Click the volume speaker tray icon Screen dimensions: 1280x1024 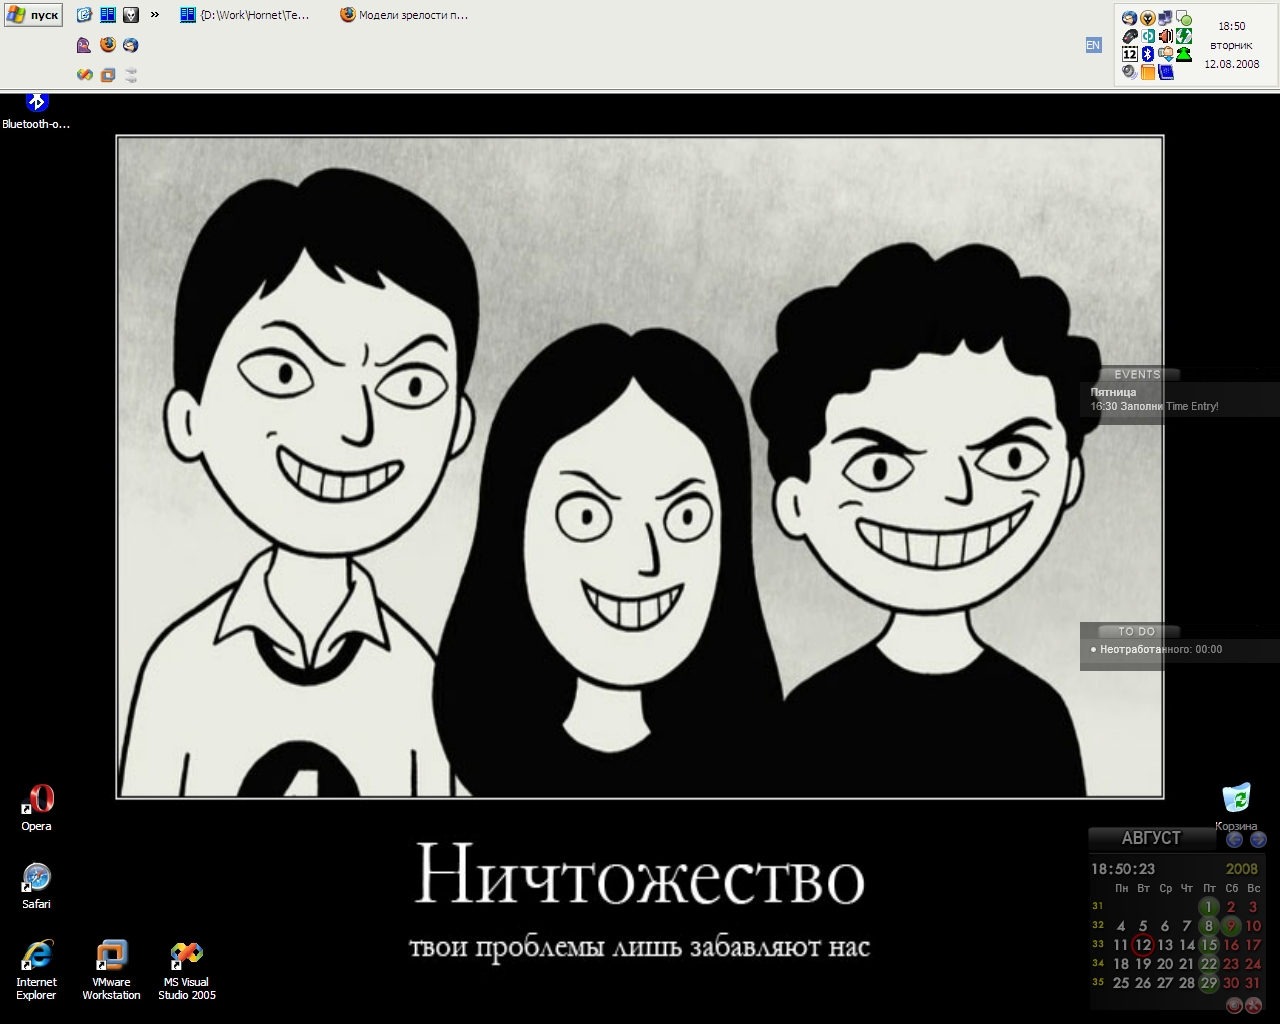click(1166, 36)
